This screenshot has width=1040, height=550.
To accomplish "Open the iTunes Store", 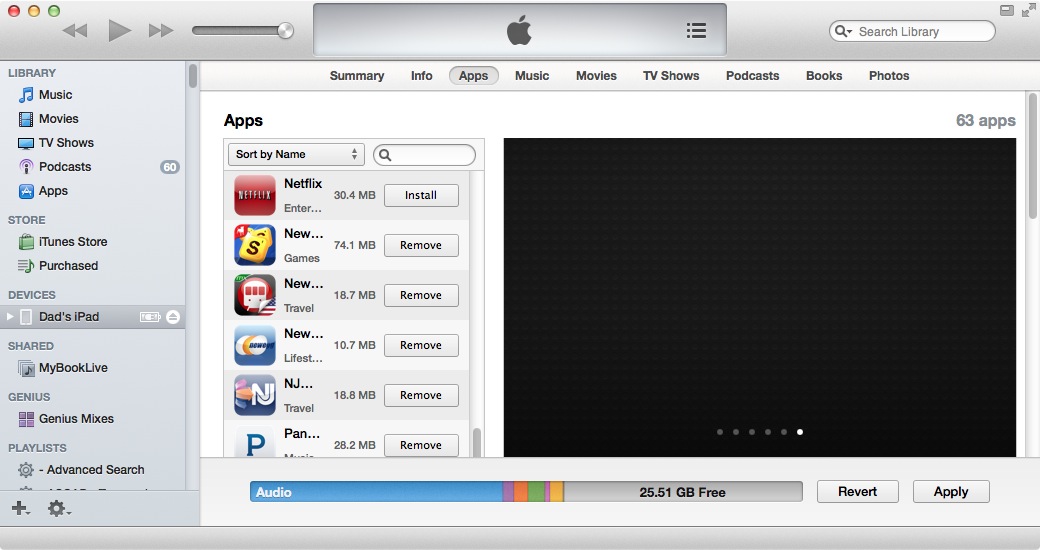I will [x=72, y=241].
